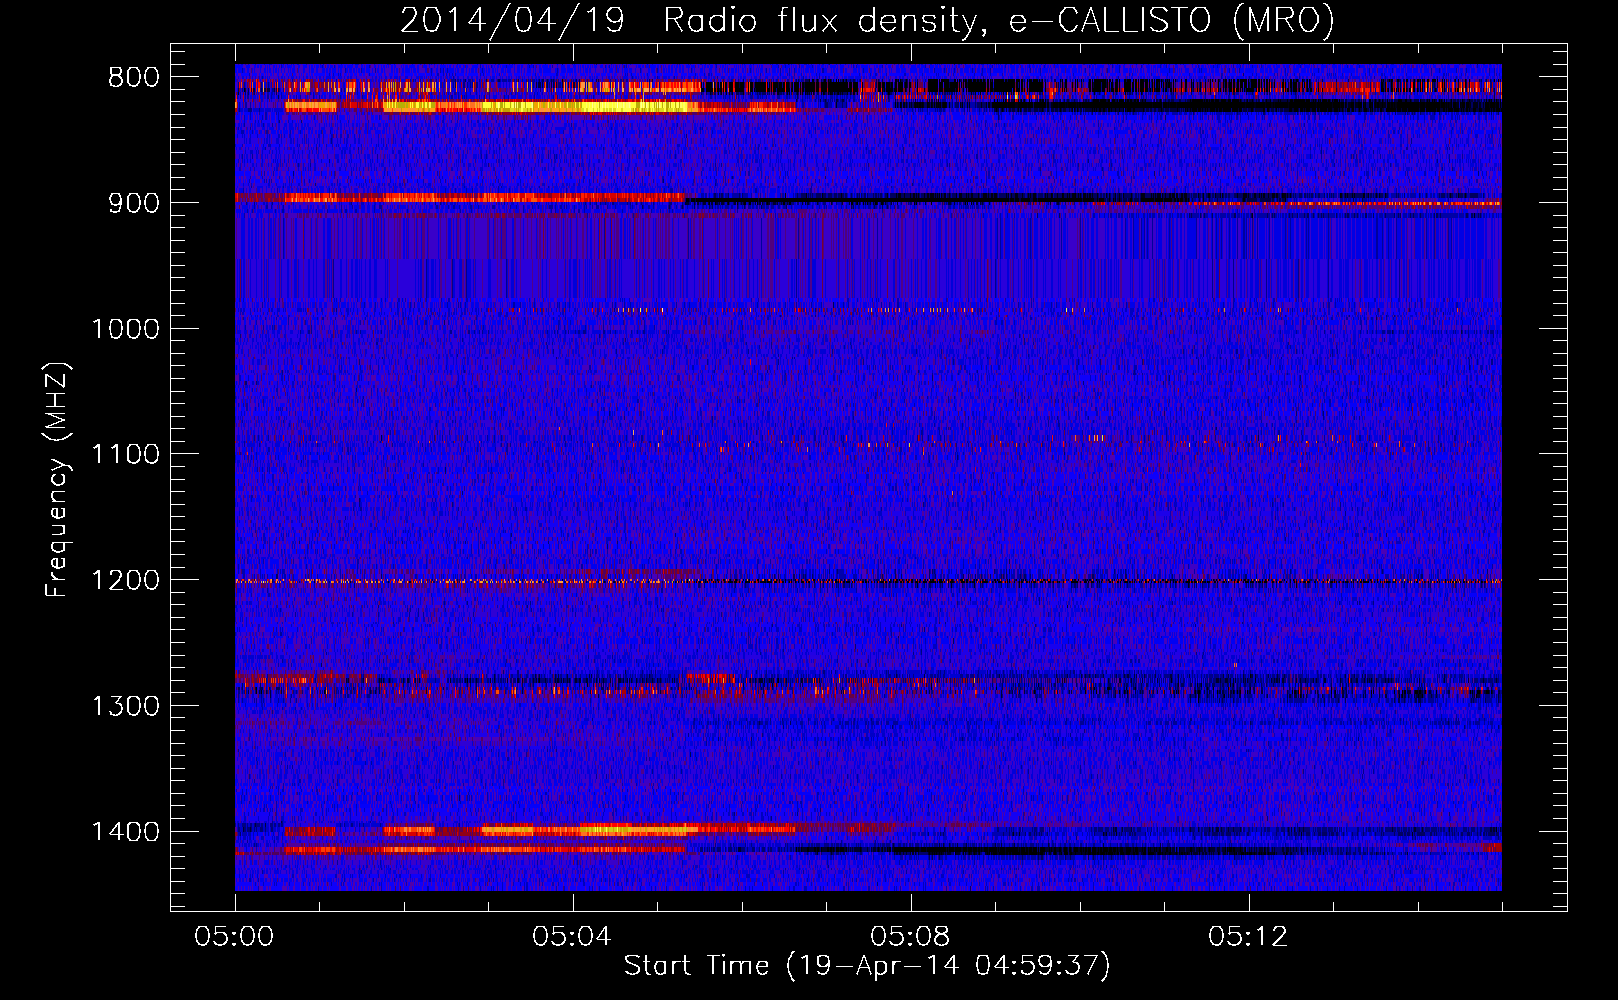The height and width of the screenshot is (1000, 1618).
Task: Click the 05:00 time tick label
Action: click(x=235, y=937)
